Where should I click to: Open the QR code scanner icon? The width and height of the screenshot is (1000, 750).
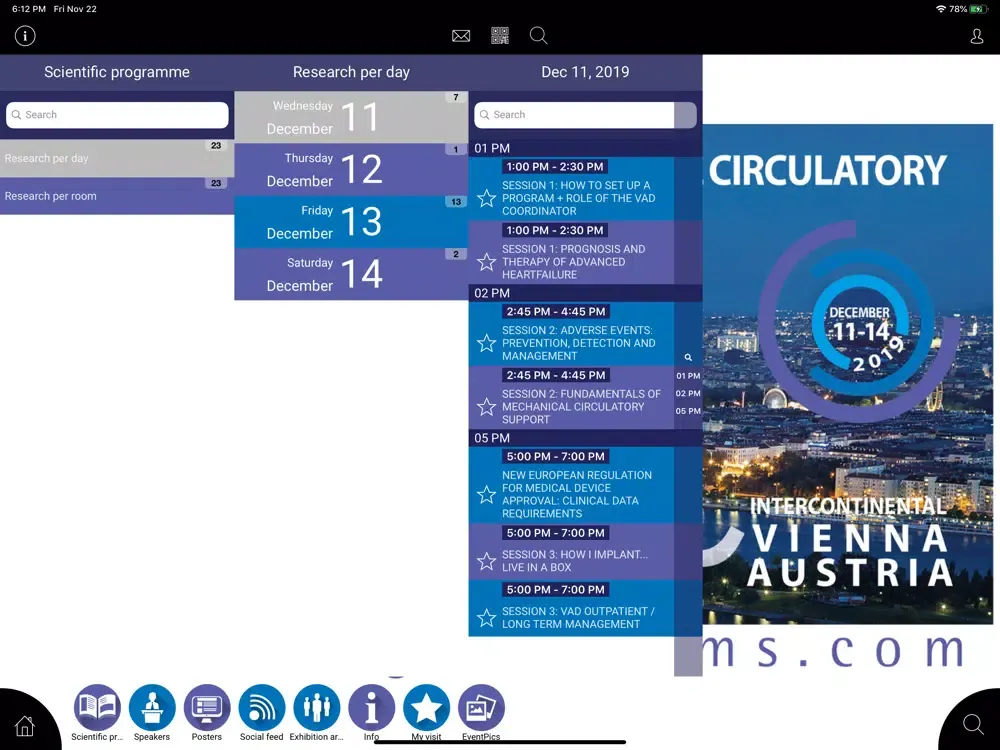tap(500, 36)
